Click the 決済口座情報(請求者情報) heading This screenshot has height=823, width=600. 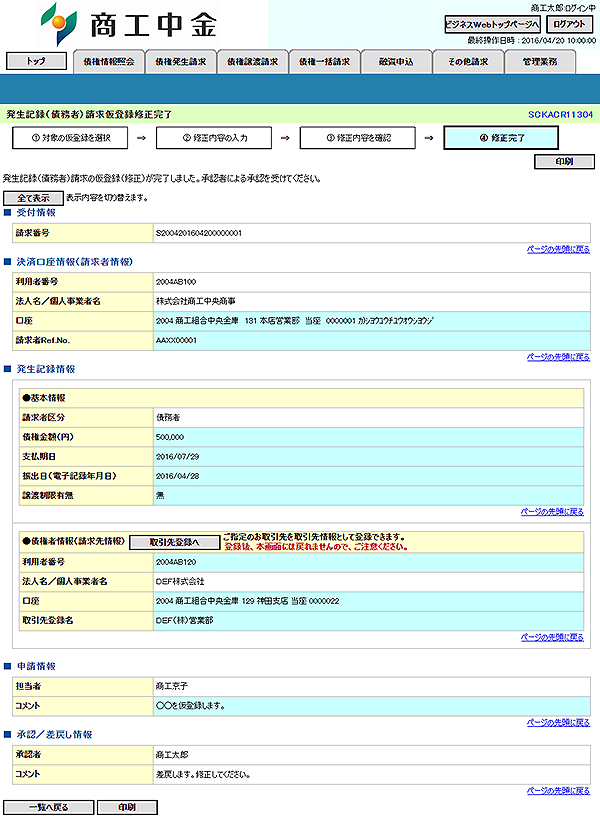pos(75,261)
